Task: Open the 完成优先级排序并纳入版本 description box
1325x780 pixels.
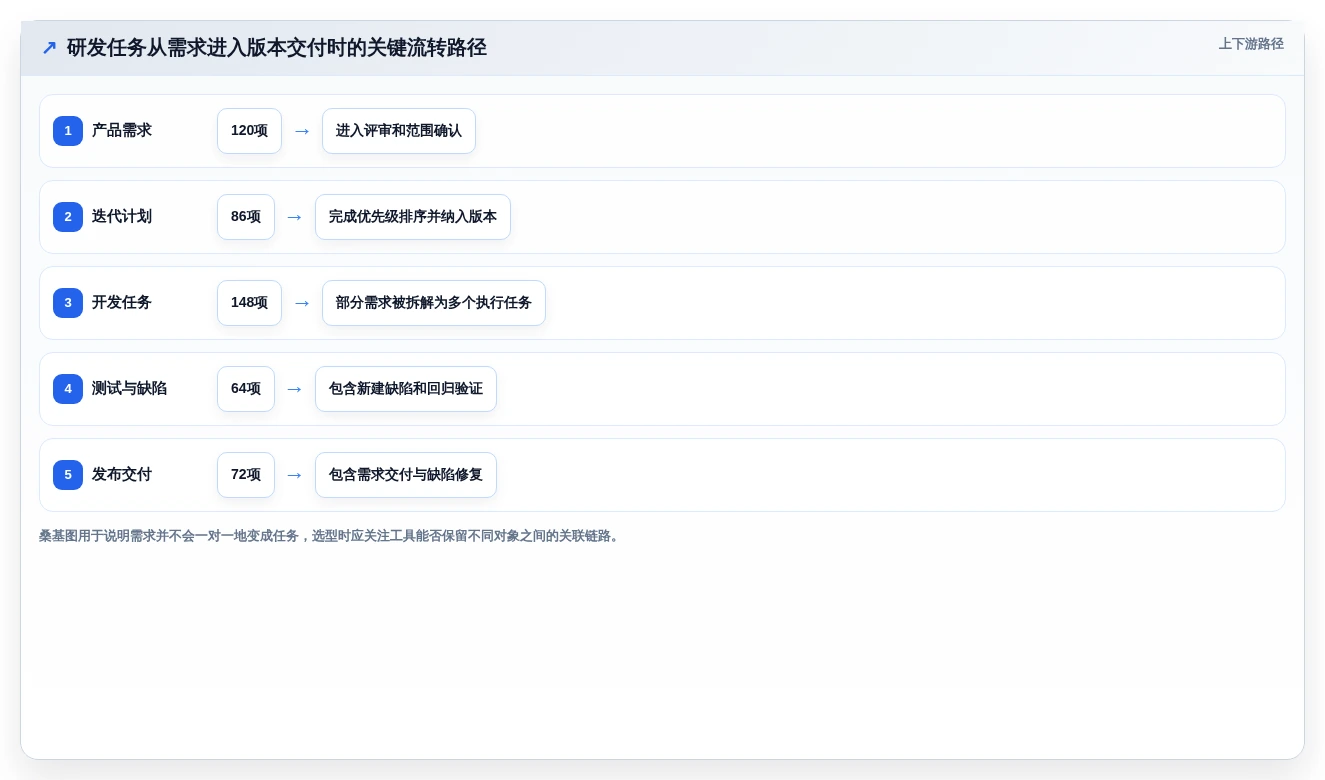Action: pyautogui.click(x=413, y=217)
